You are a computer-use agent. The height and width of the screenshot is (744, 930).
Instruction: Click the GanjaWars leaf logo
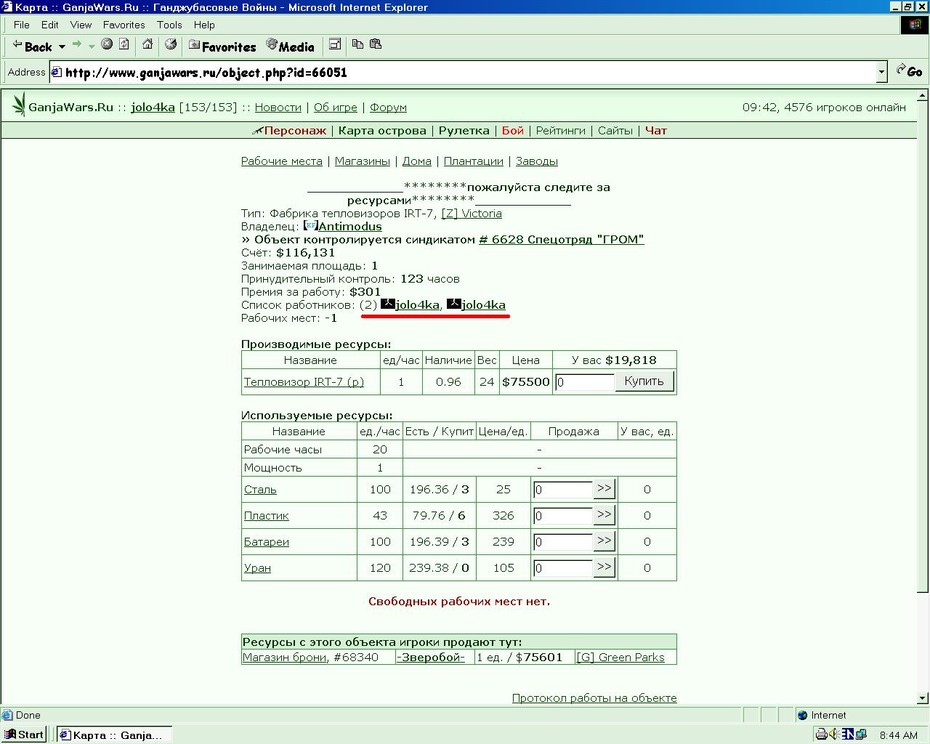tap(19, 104)
